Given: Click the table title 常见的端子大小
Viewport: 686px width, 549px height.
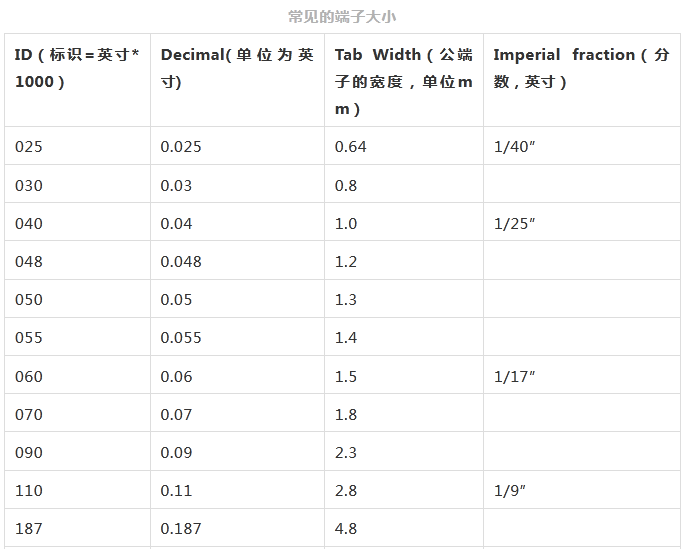Looking at the screenshot, I should coord(343,17).
